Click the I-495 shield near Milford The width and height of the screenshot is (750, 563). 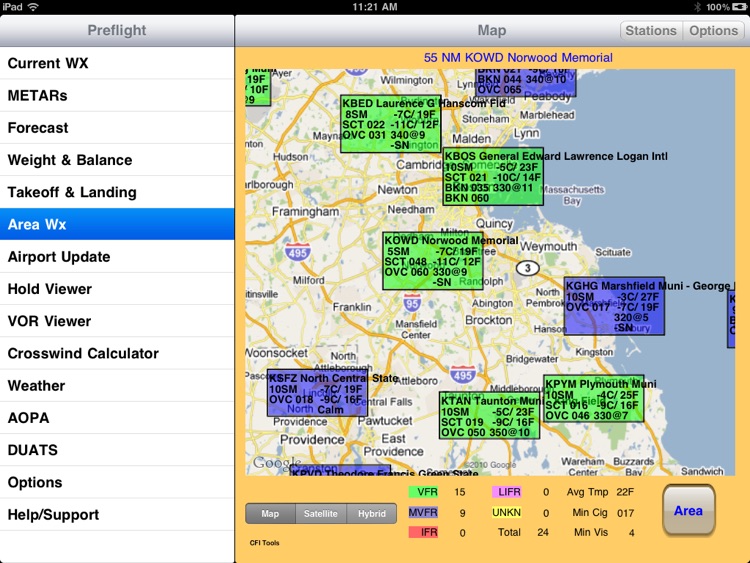point(298,252)
